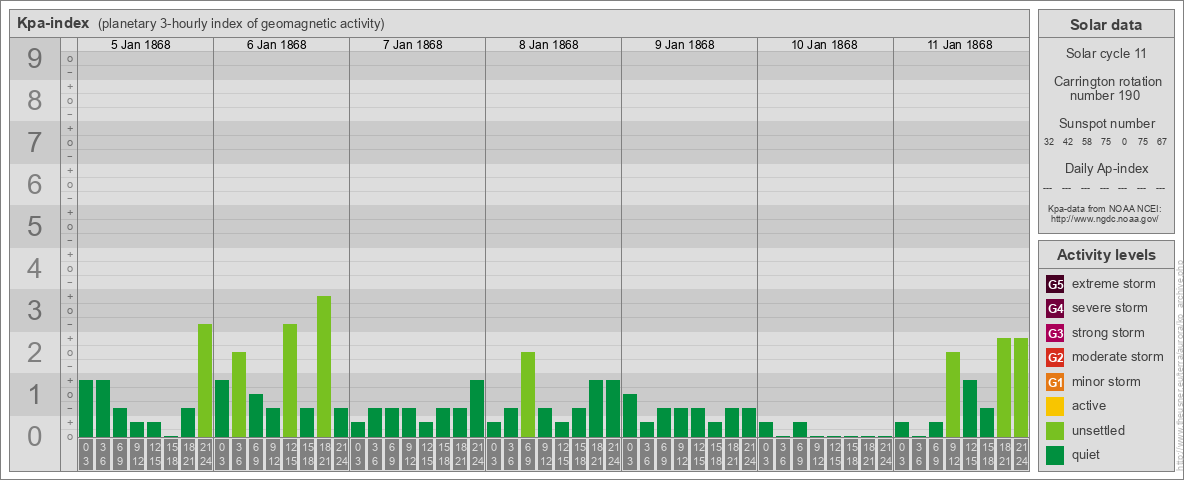Click the Kp axis number 9
This screenshot has width=1184, height=480.
[x=35, y=59]
